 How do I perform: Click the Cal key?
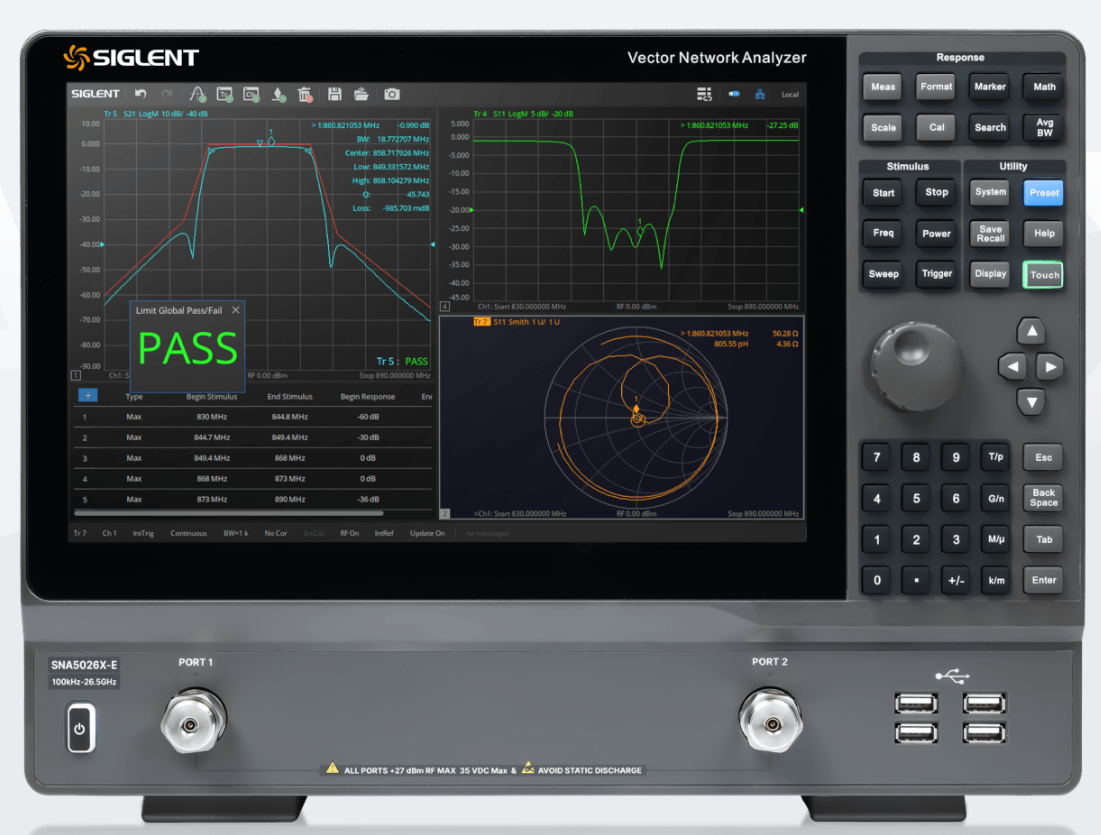[x=936, y=128]
